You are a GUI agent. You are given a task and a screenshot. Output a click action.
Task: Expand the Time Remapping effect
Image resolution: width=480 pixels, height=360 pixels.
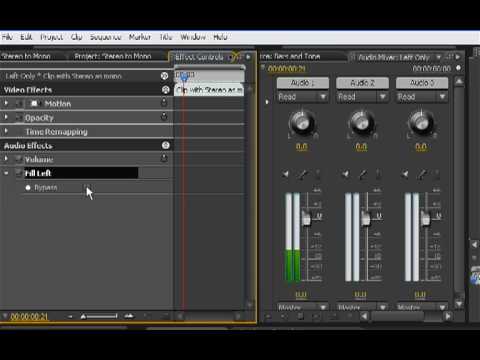6,131
